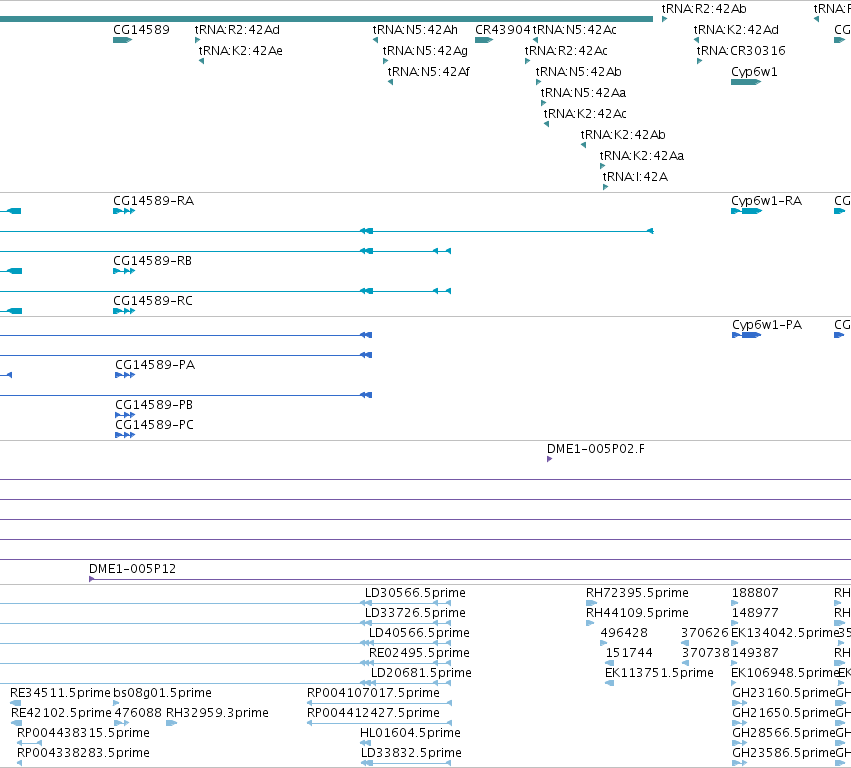Click the Cyp6w1 gene arrow glyph

tap(746, 82)
